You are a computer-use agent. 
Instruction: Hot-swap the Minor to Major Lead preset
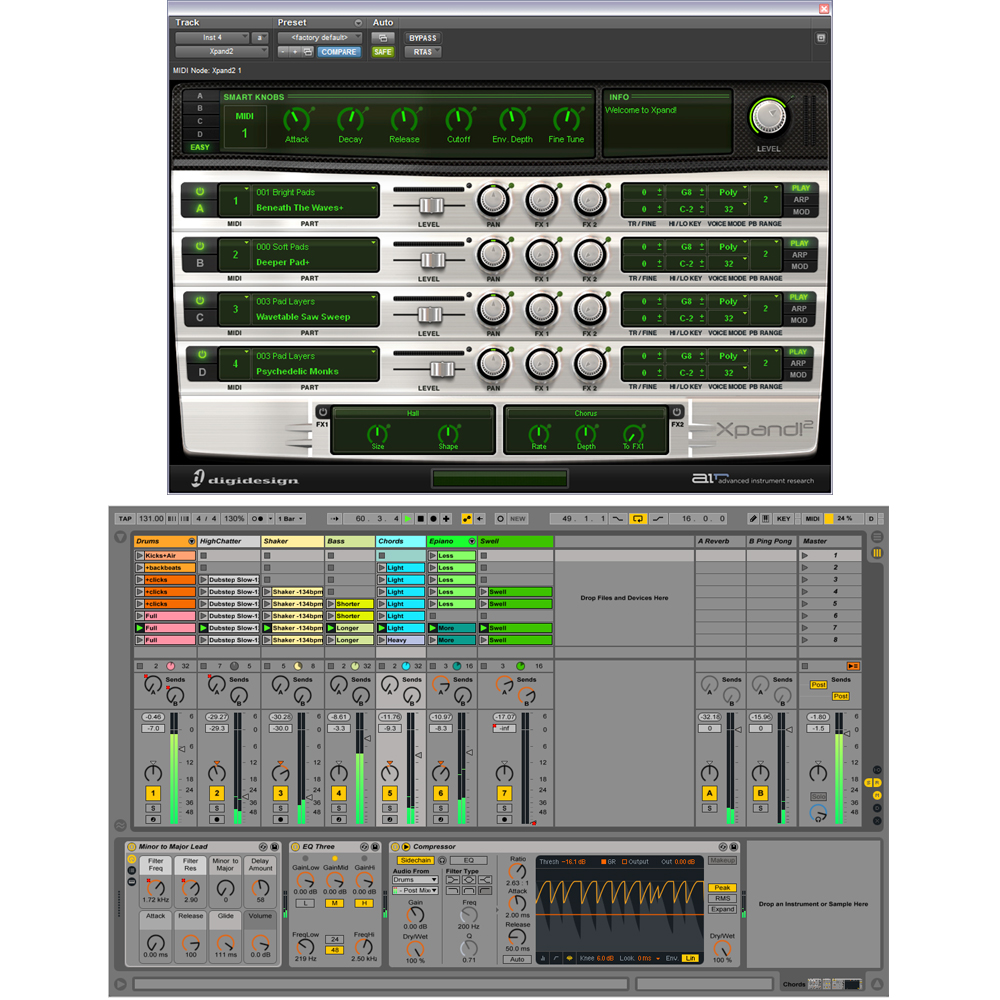263,847
